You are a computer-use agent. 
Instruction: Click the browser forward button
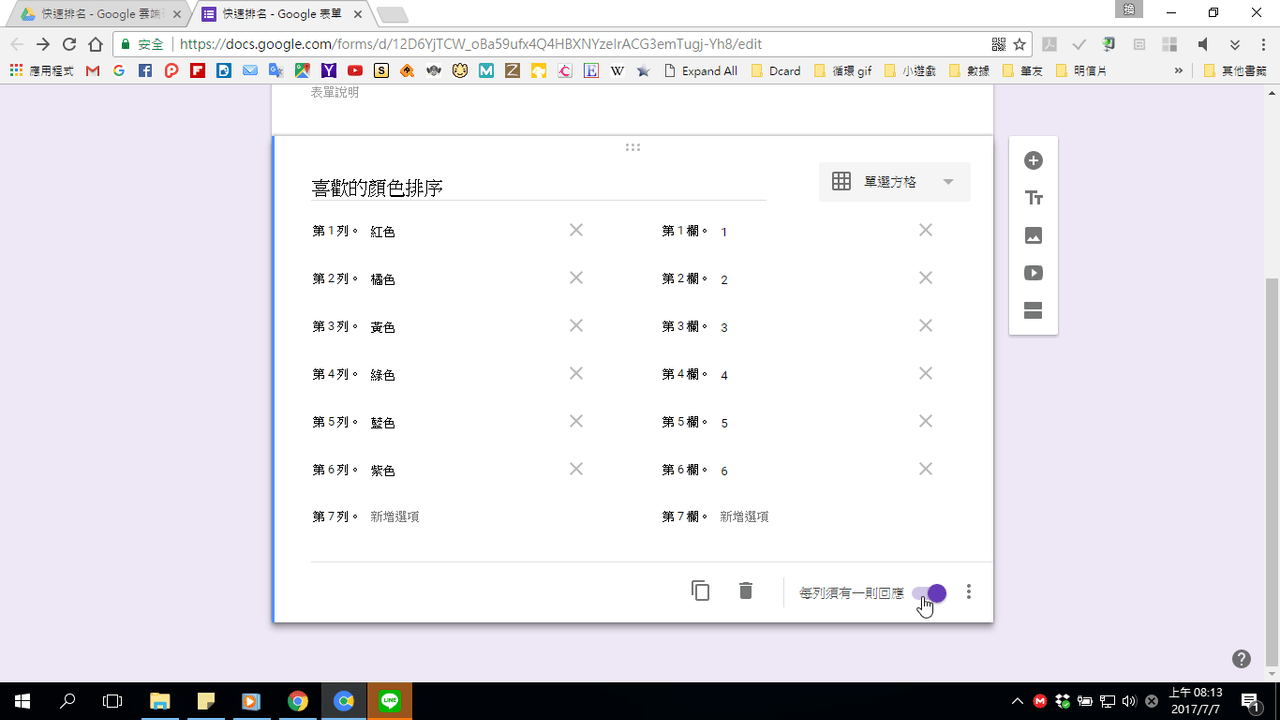[x=42, y=44]
